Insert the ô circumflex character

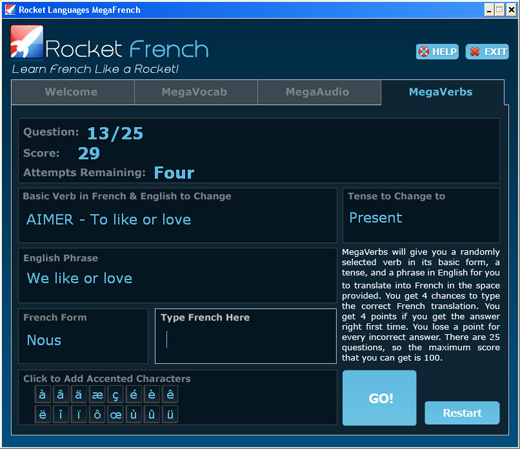point(97,414)
